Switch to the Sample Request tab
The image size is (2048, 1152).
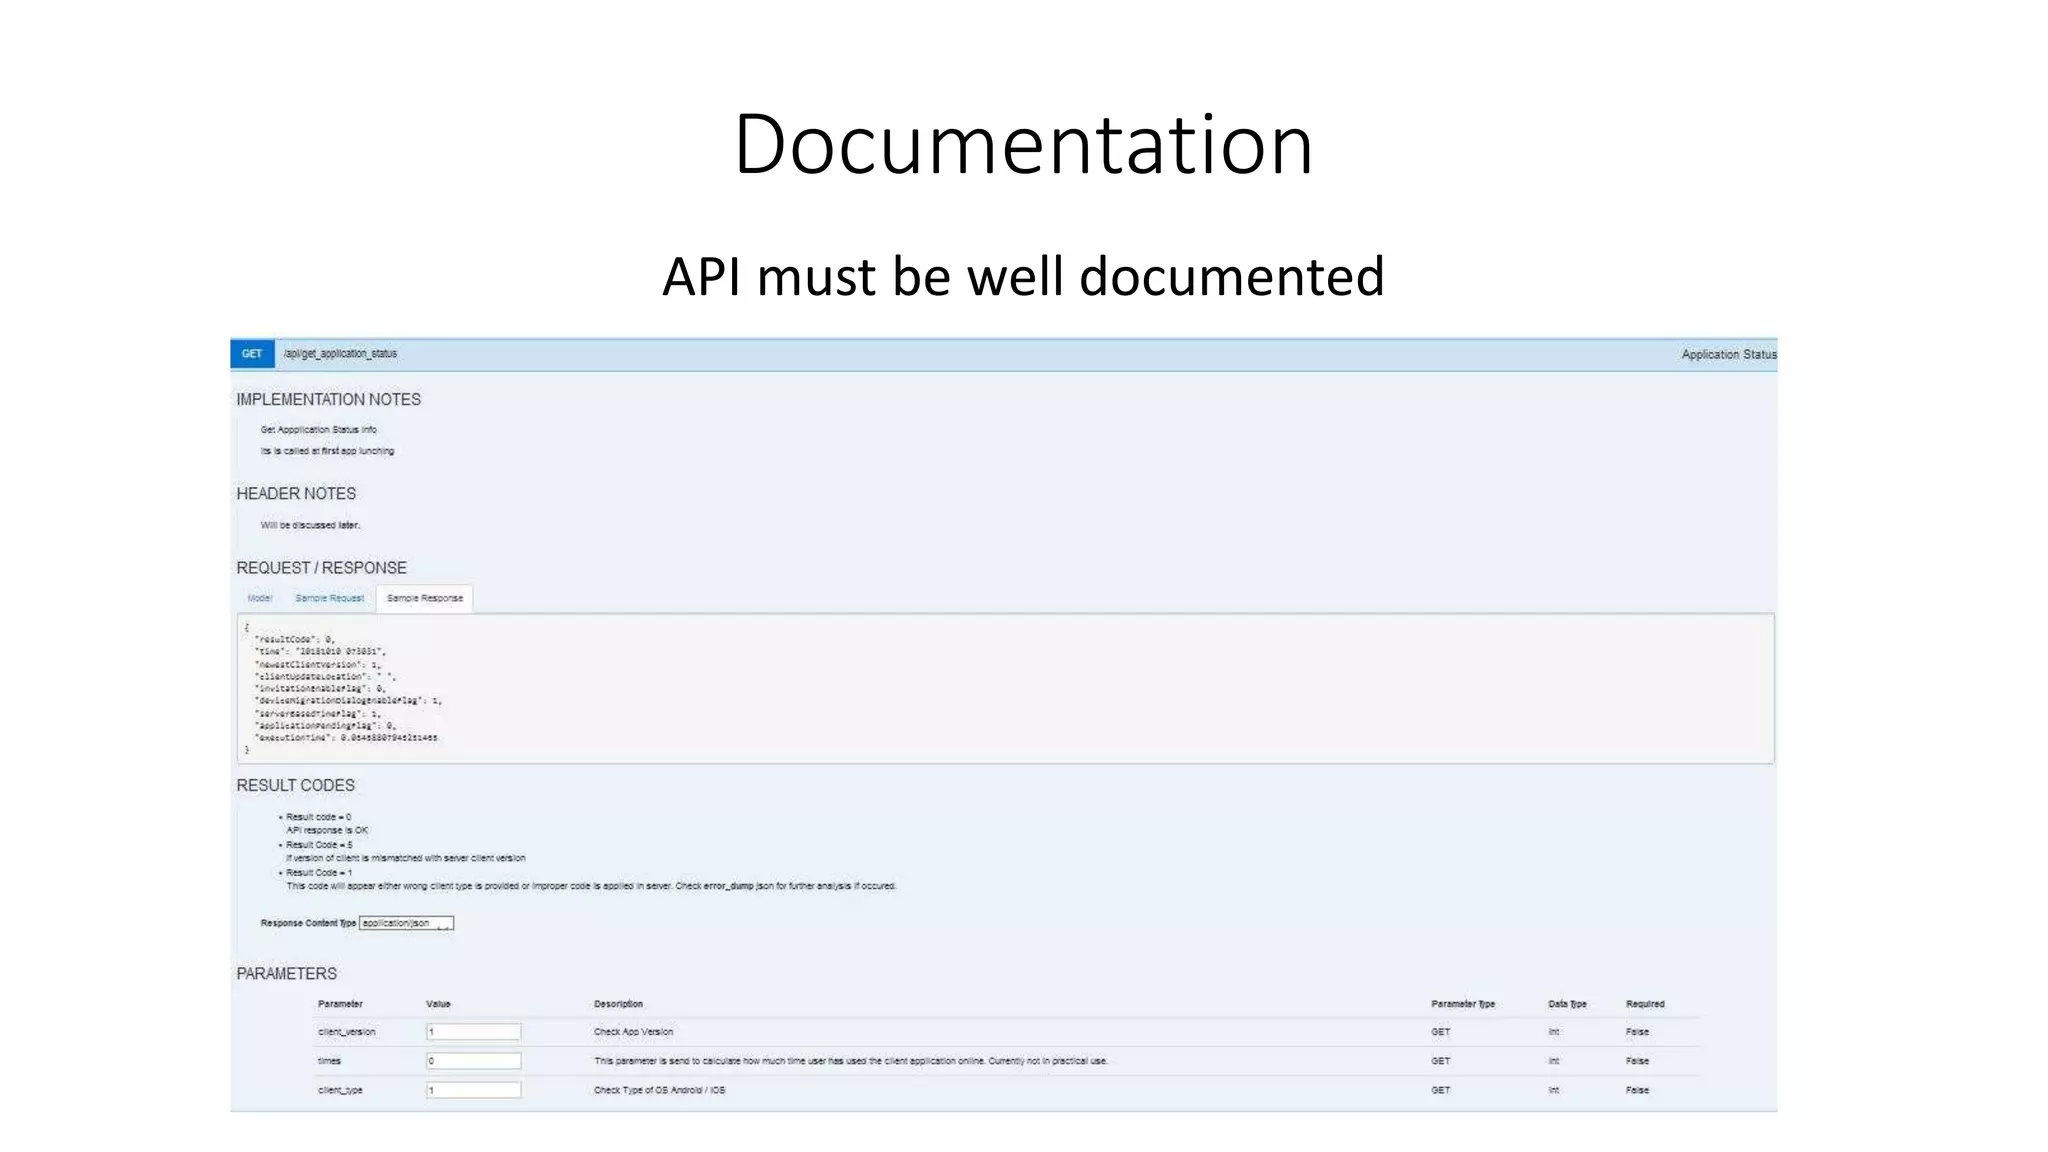coord(330,598)
